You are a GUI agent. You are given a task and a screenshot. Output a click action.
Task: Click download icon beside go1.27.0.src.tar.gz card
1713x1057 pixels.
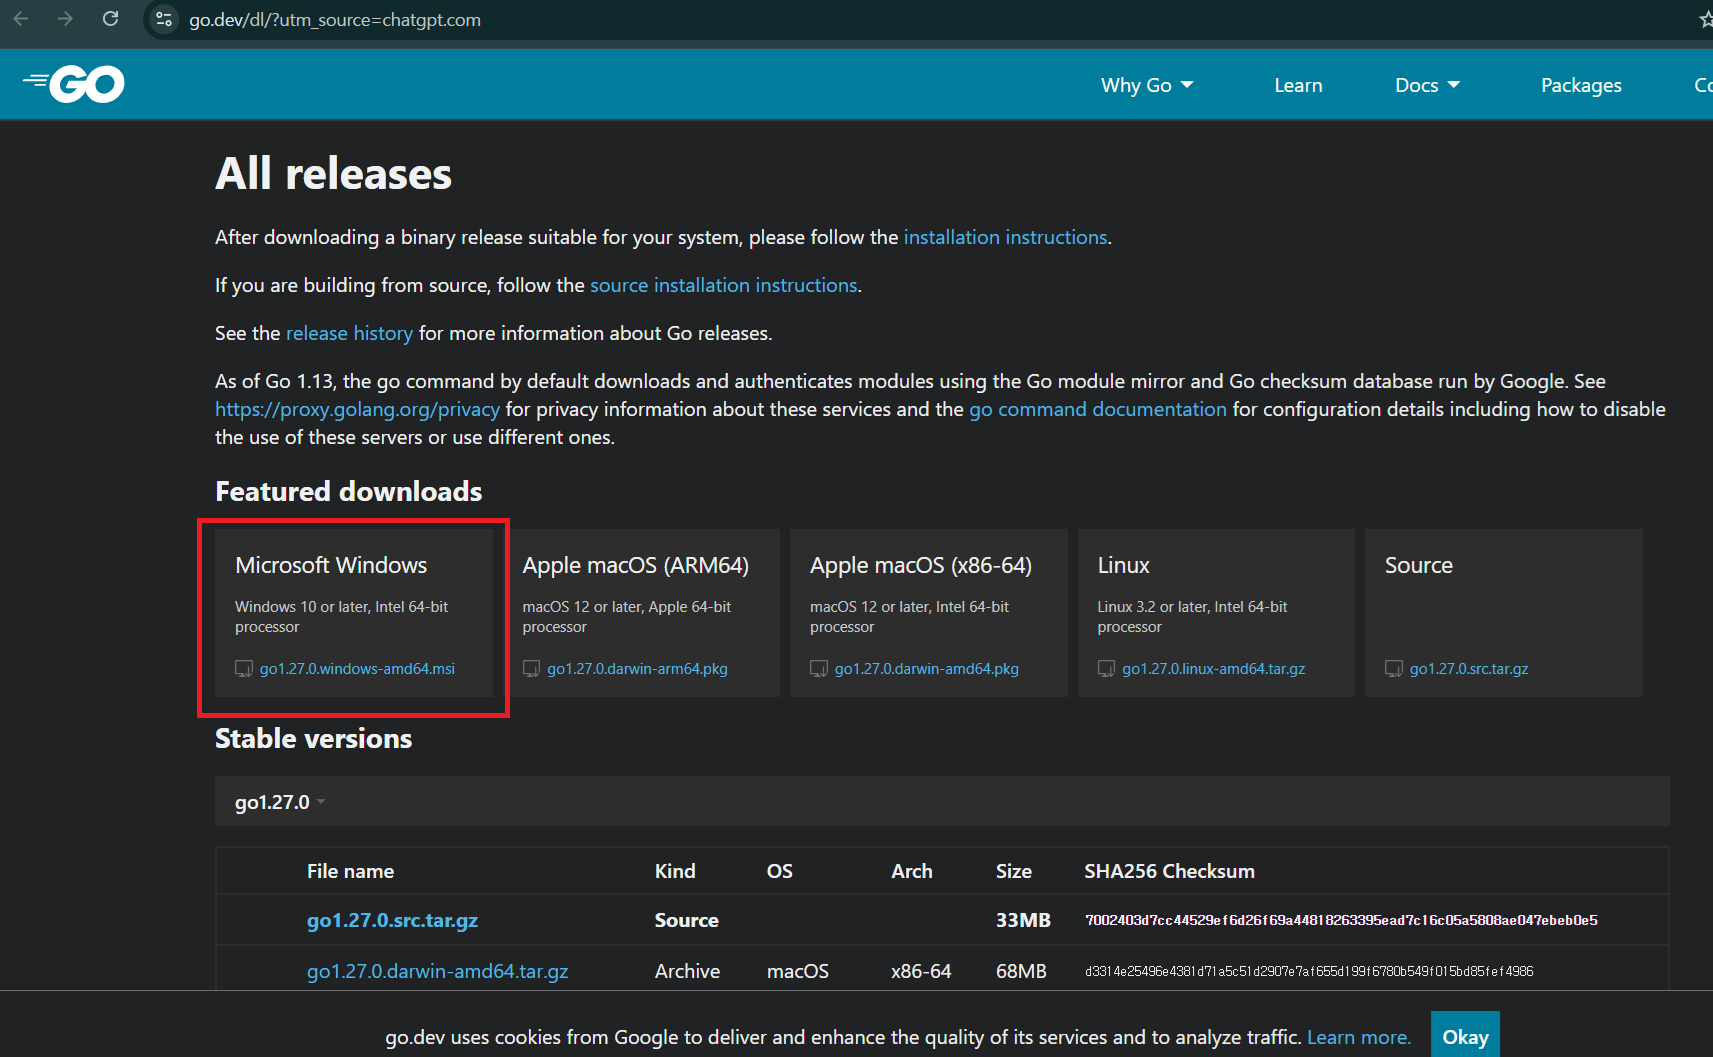click(x=1394, y=669)
